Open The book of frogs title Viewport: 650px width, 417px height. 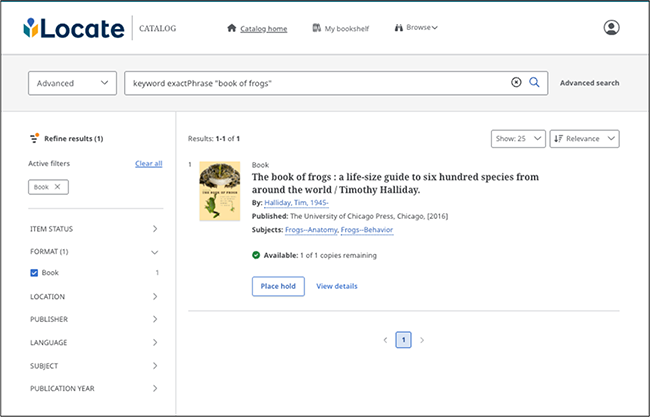click(395, 183)
